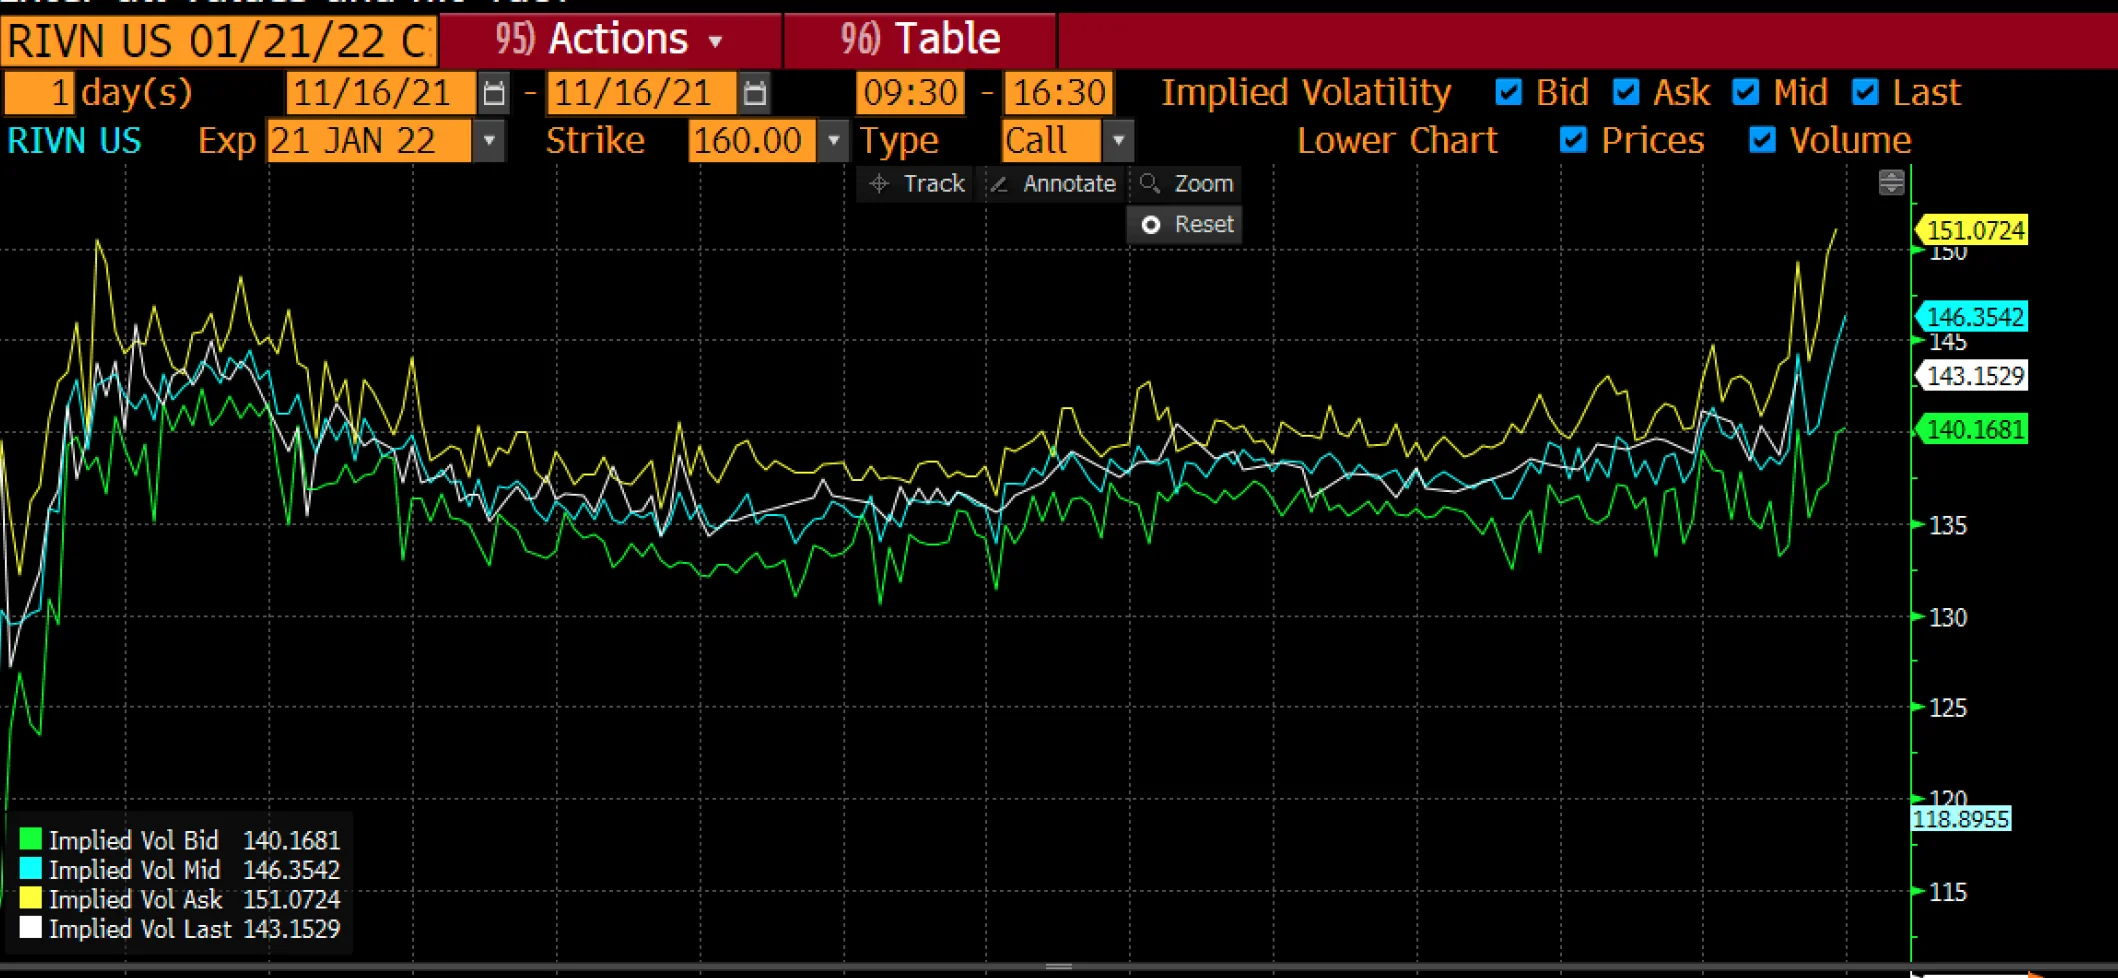Click the 146.3542 cyan axis value label
Screen dimensions: 2118x978
pyautogui.click(x=1972, y=317)
